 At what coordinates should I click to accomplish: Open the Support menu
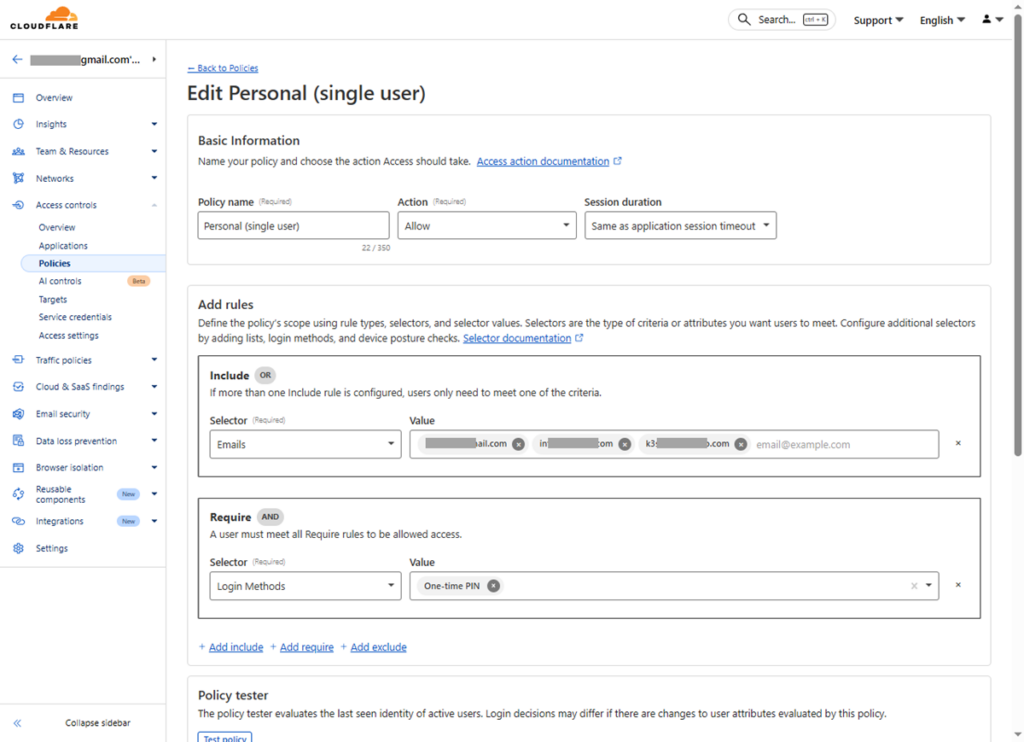pos(878,20)
